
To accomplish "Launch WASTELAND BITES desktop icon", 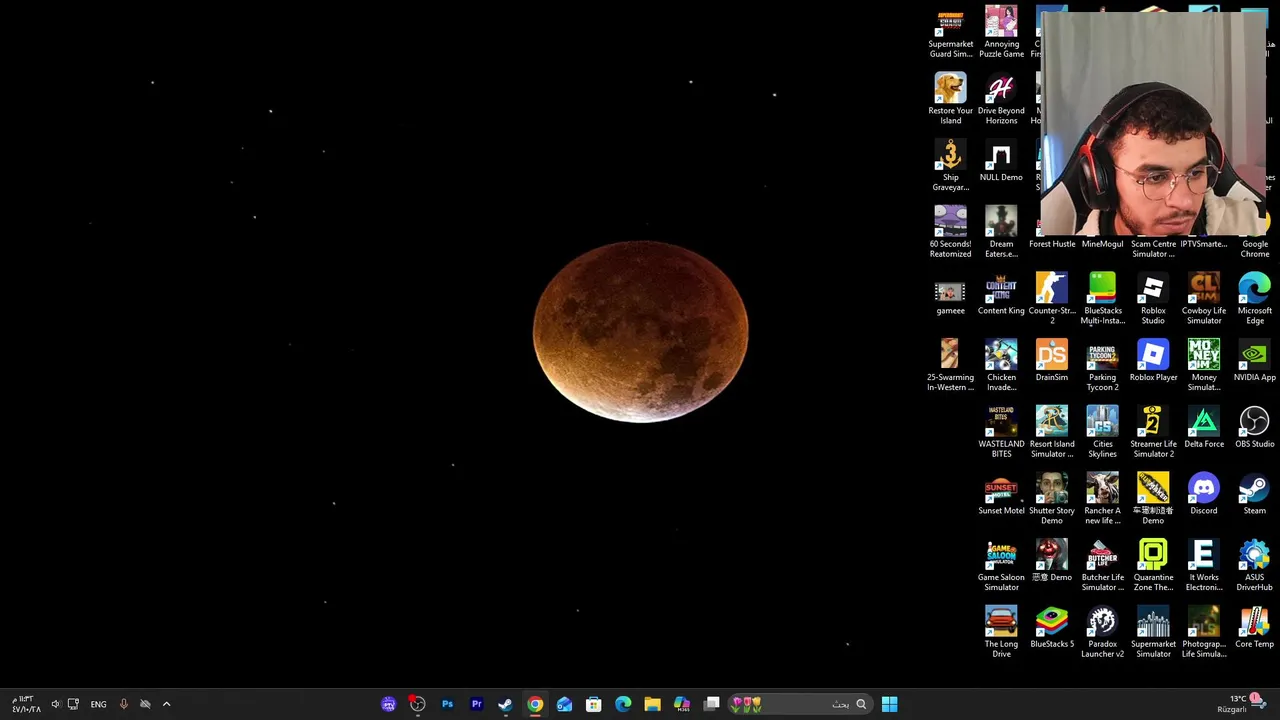I will pyautogui.click(x=1001, y=432).
